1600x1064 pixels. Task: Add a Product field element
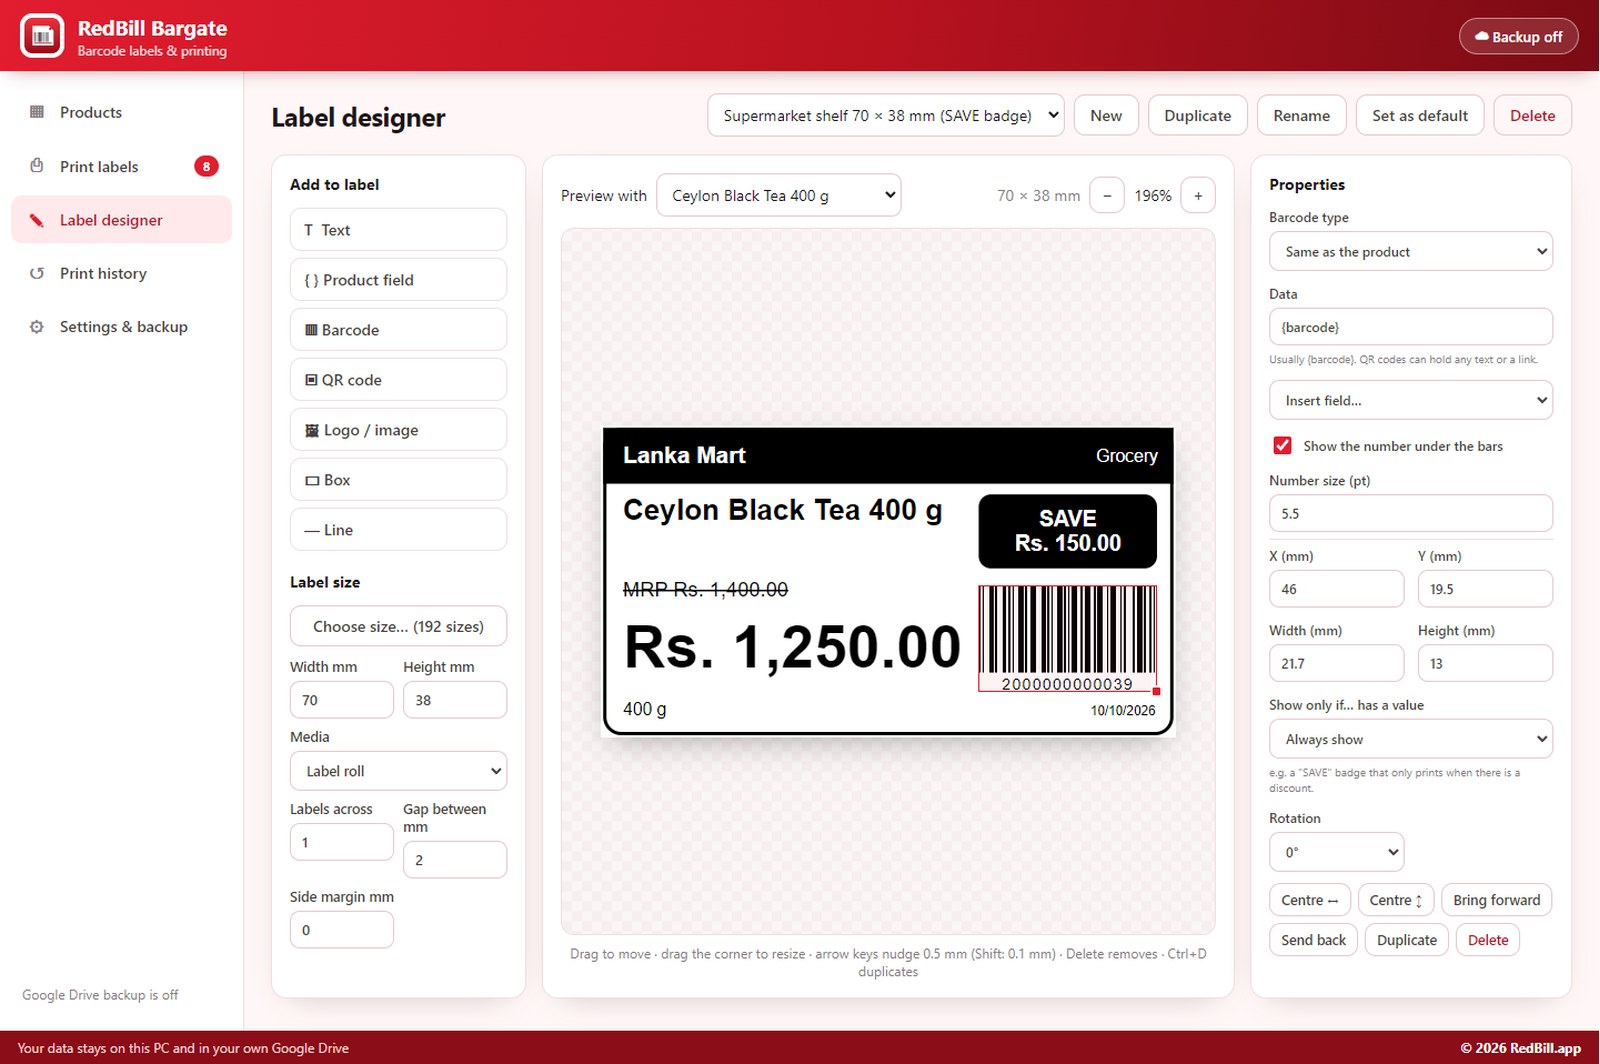[x=398, y=280]
